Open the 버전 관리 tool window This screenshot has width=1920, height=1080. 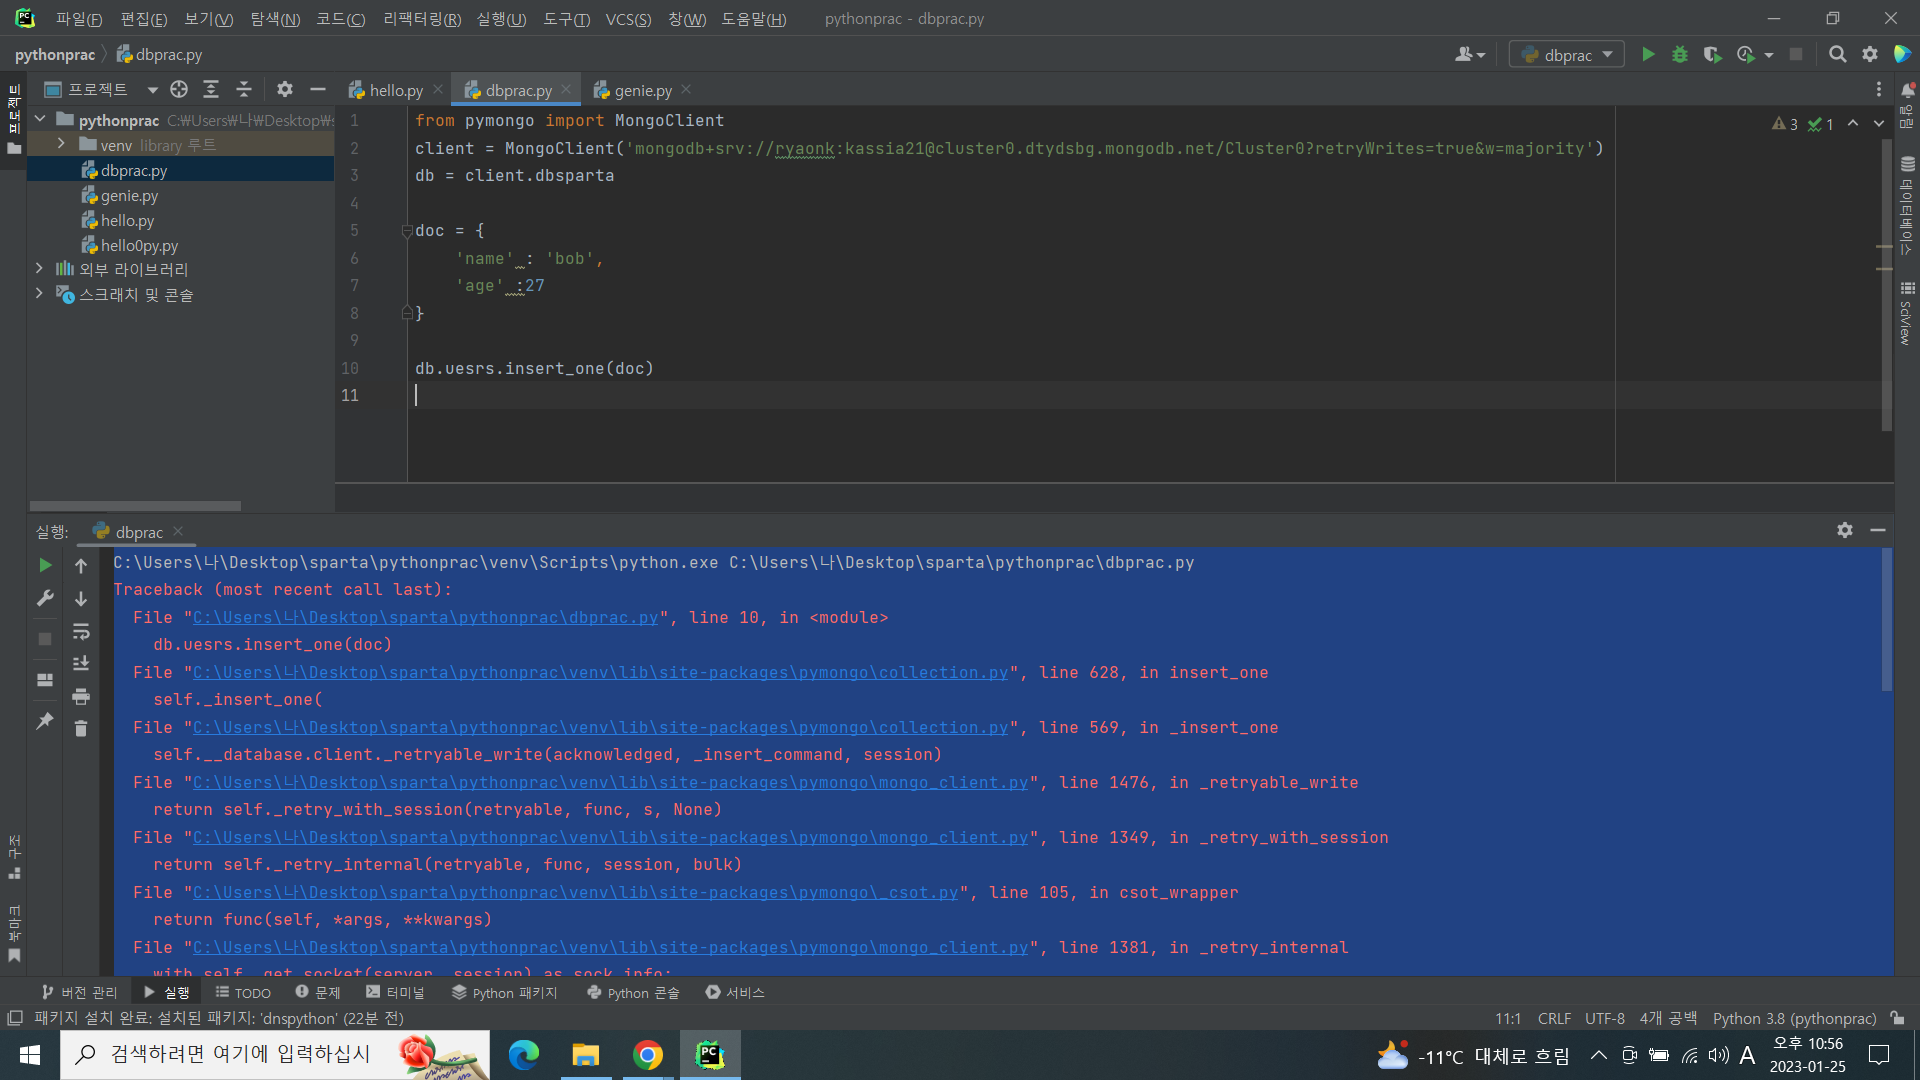[79, 993]
